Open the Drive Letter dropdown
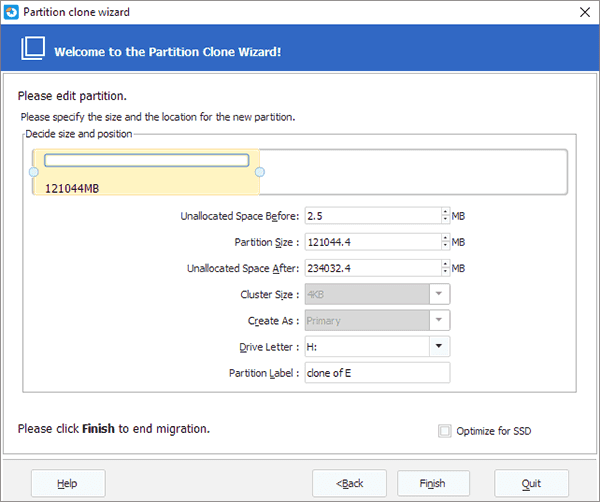The height and width of the screenshot is (502, 600). tap(439, 347)
